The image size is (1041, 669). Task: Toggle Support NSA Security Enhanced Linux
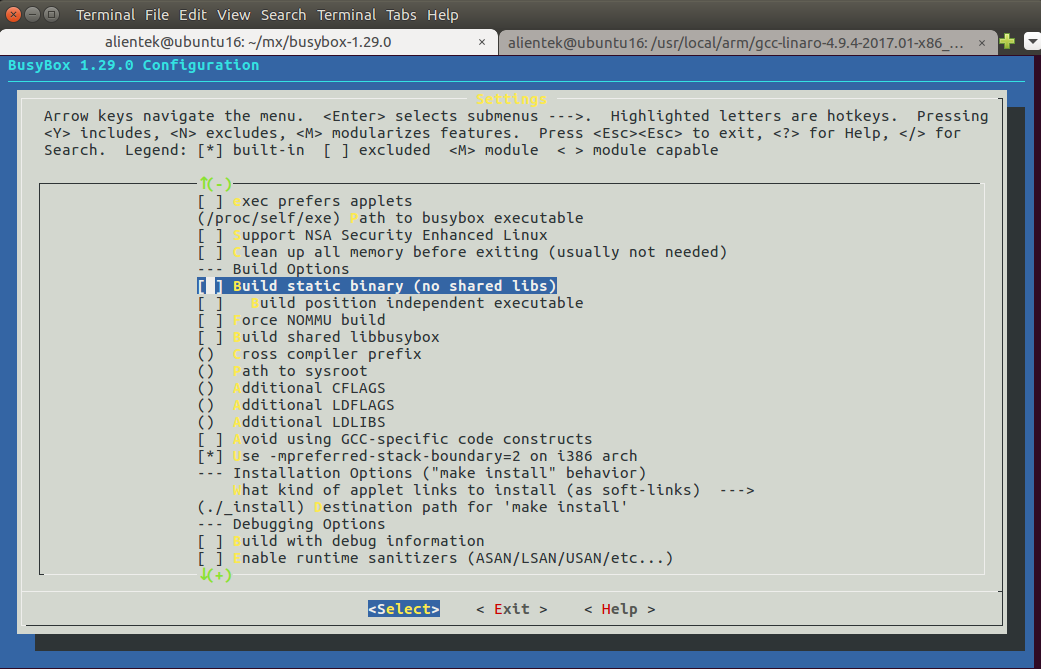point(372,235)
